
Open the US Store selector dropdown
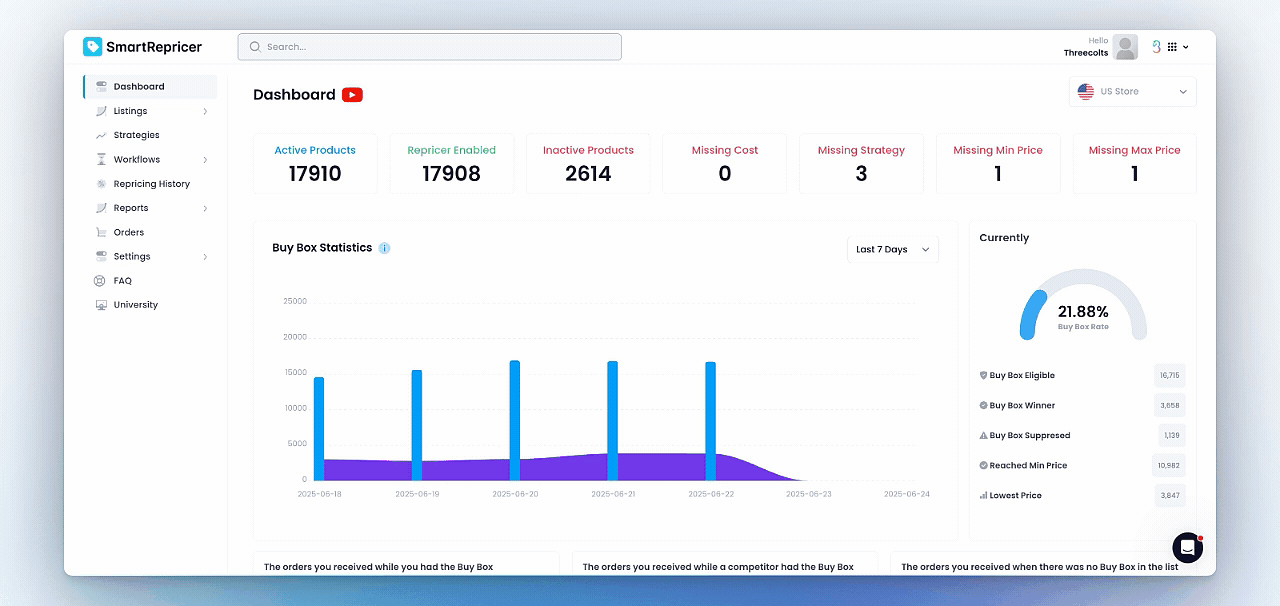point(1132,92)
